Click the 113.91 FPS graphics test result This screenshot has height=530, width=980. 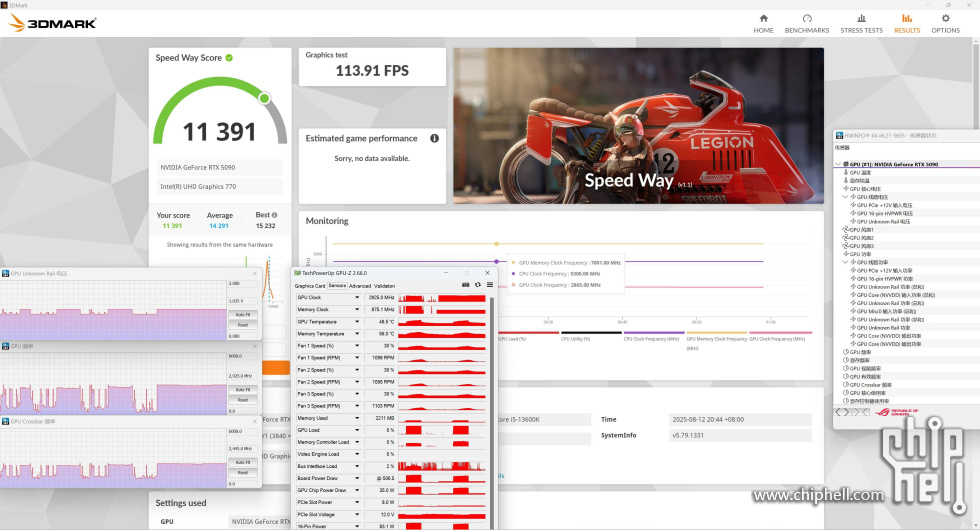(x=372, y=71)
